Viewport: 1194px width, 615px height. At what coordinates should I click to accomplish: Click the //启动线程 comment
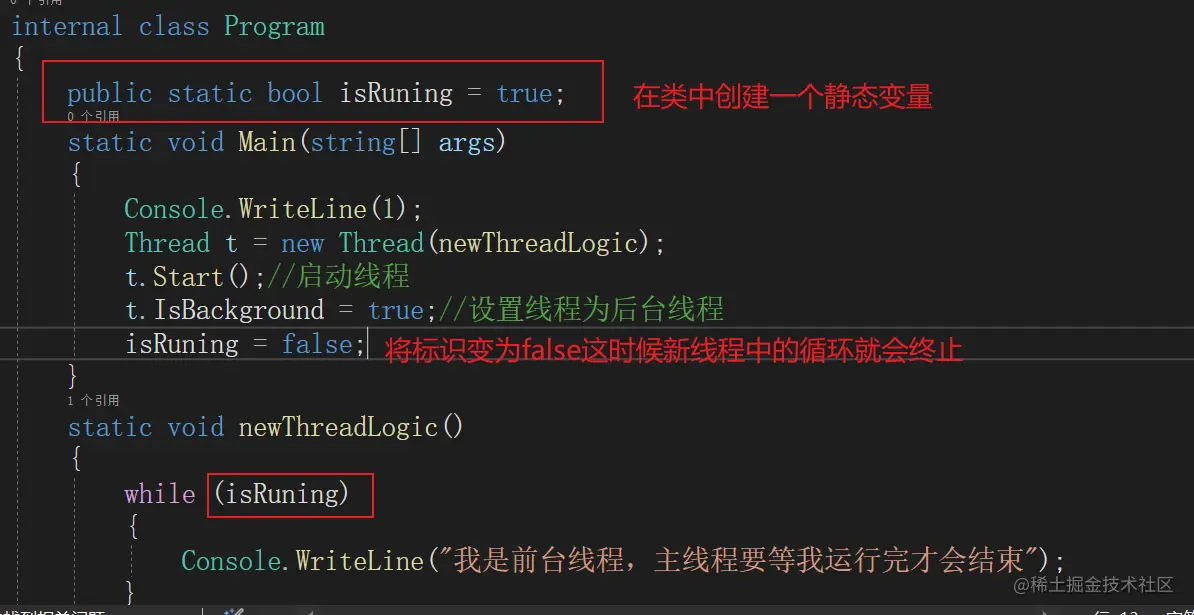point(338,277)
